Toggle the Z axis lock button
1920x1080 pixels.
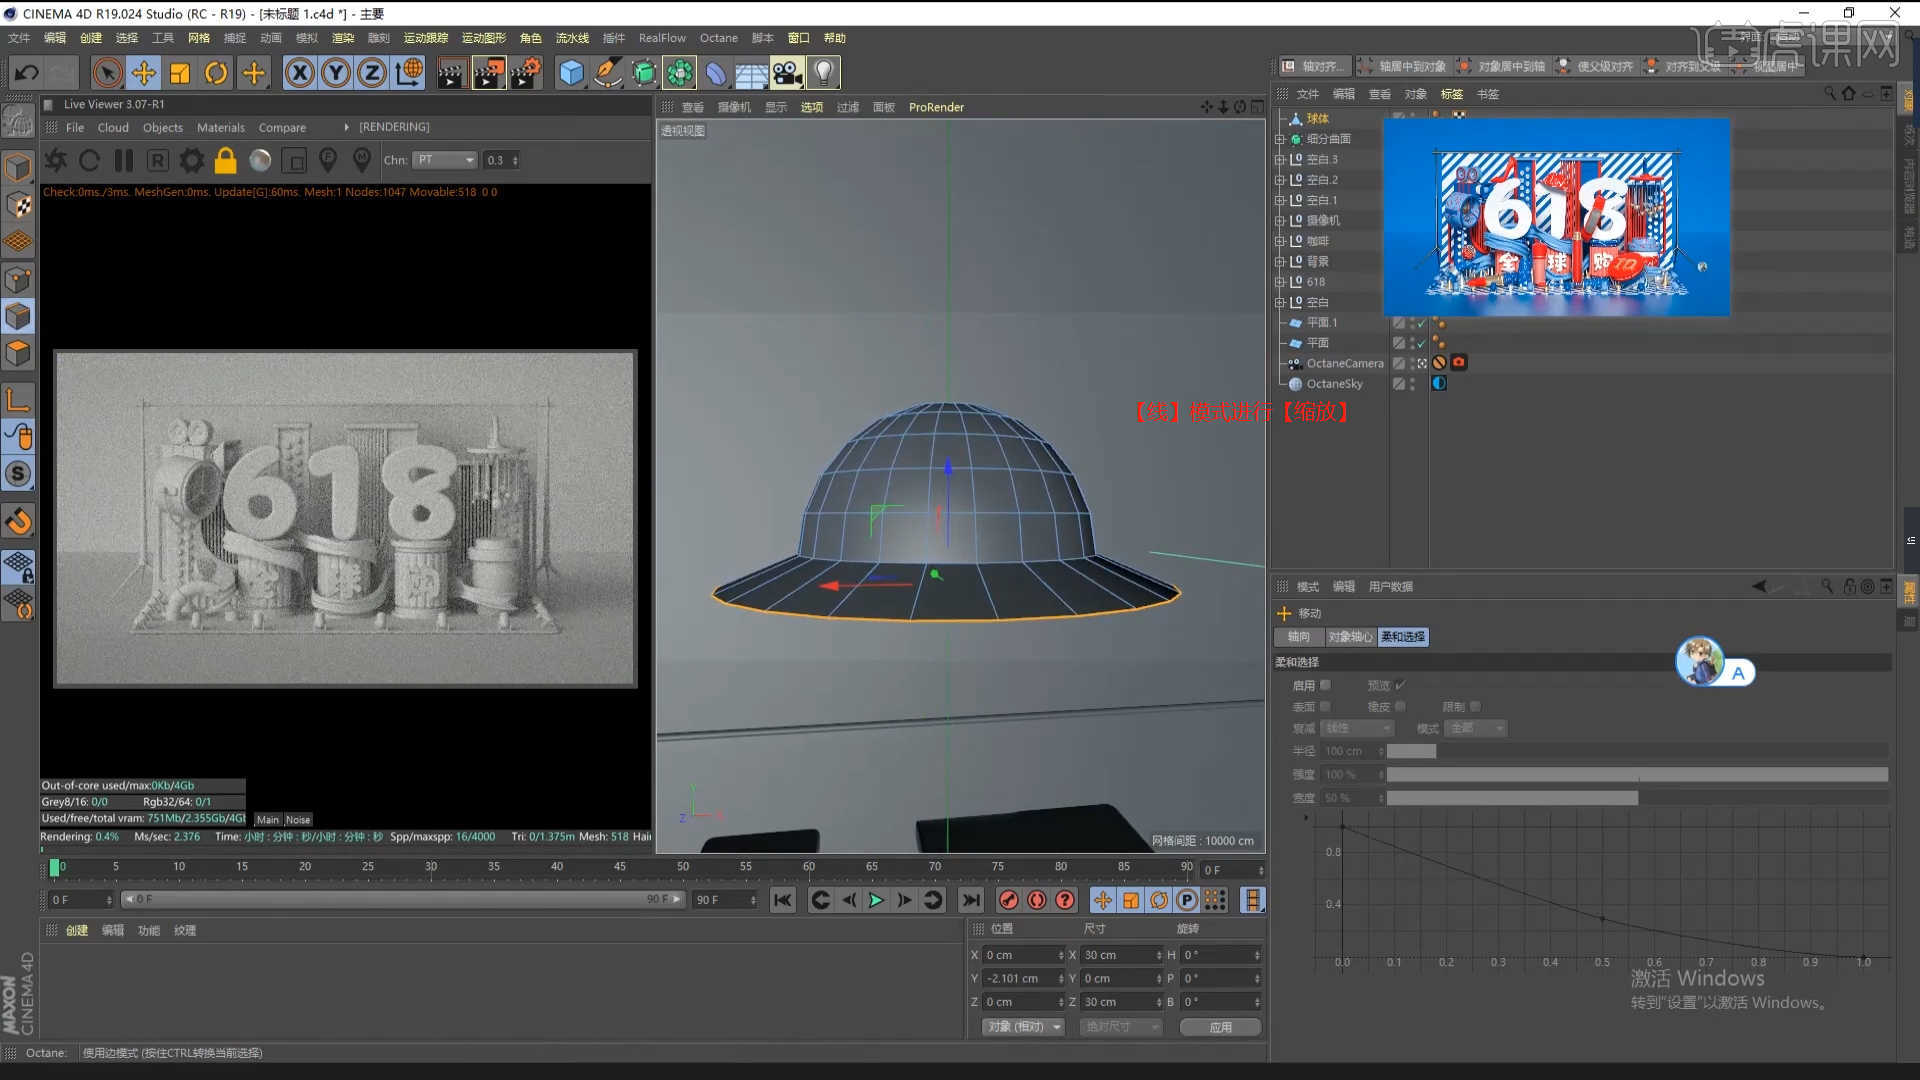(372, 72)
